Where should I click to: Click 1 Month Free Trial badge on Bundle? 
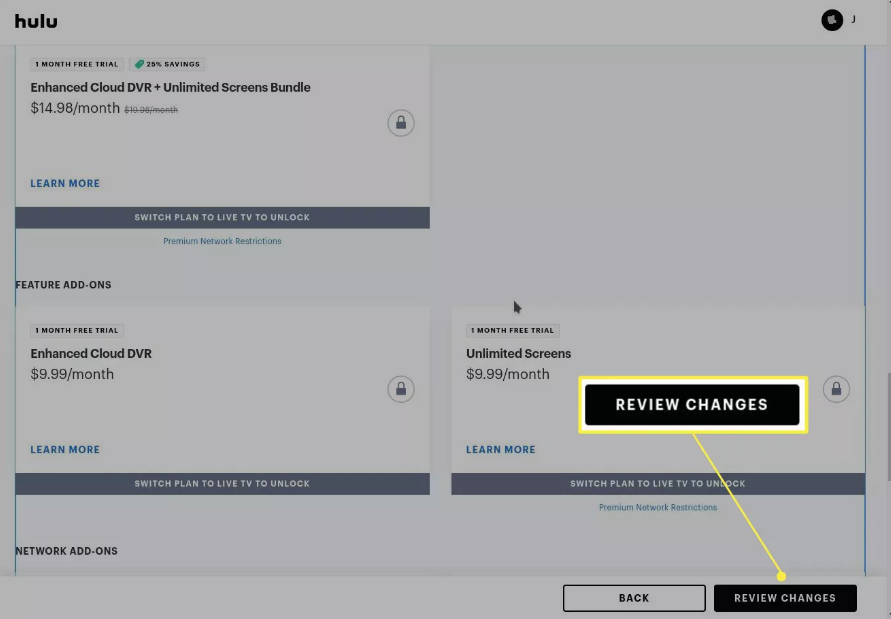tap(77, 64)
